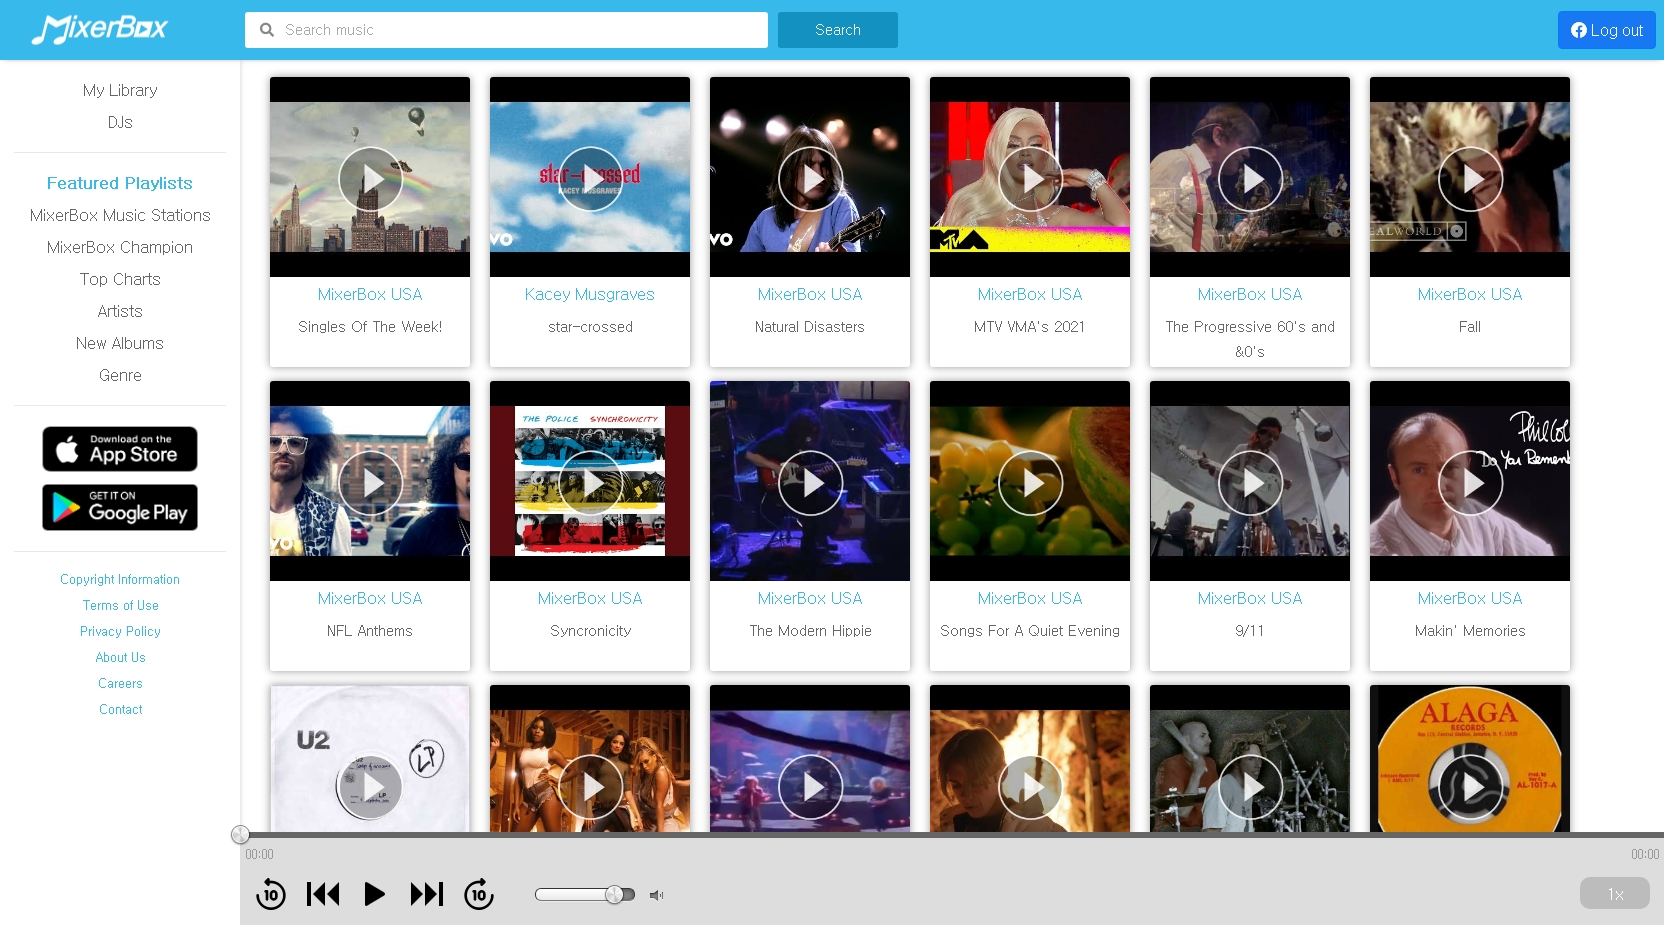The width and height of the screenshot is (1664, 925).
Task: Log out with the Facebook button
Action: click(x=1607, y=30)
